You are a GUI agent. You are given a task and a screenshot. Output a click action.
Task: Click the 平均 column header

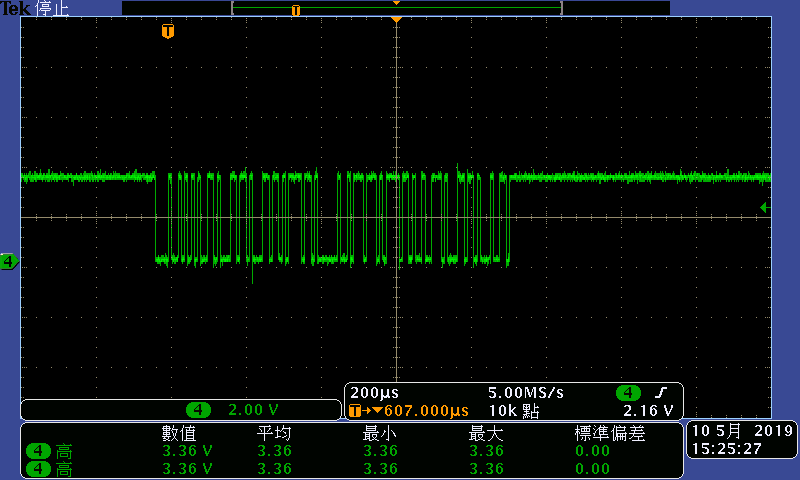pyautogui.click(x=274, y=433)
